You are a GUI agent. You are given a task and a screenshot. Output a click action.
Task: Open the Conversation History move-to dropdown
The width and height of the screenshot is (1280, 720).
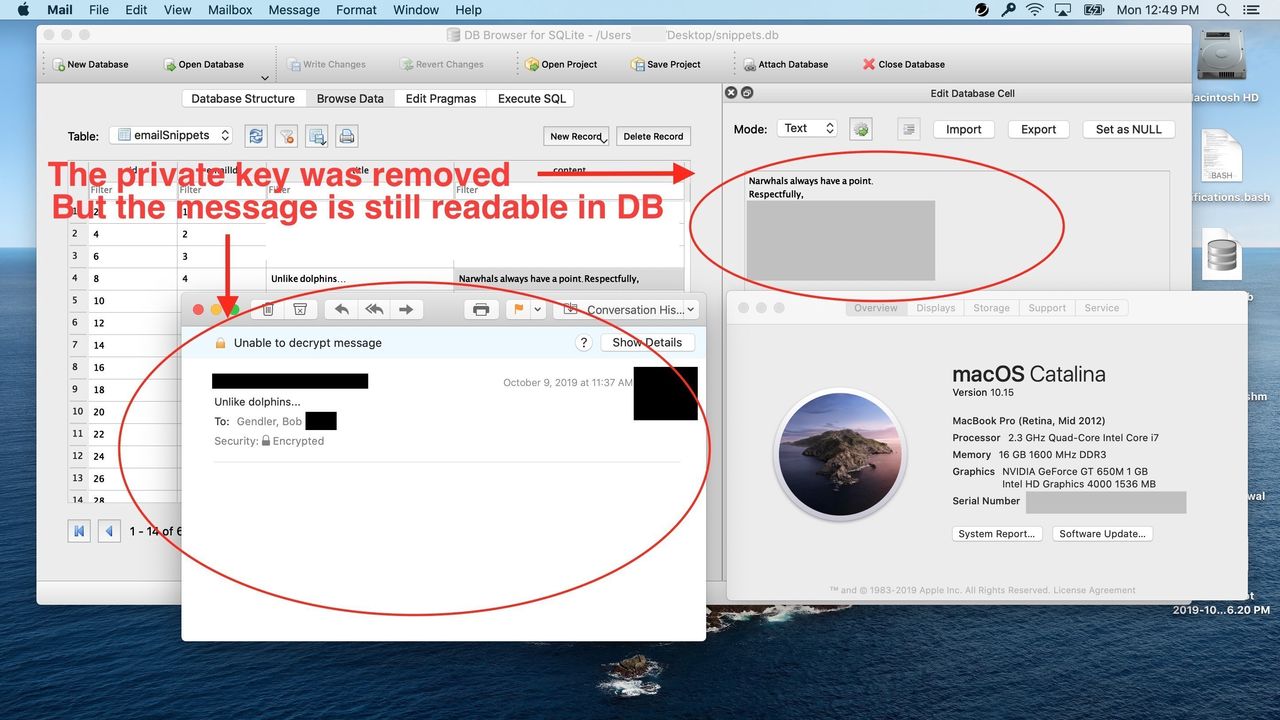[x=625, y=309]
